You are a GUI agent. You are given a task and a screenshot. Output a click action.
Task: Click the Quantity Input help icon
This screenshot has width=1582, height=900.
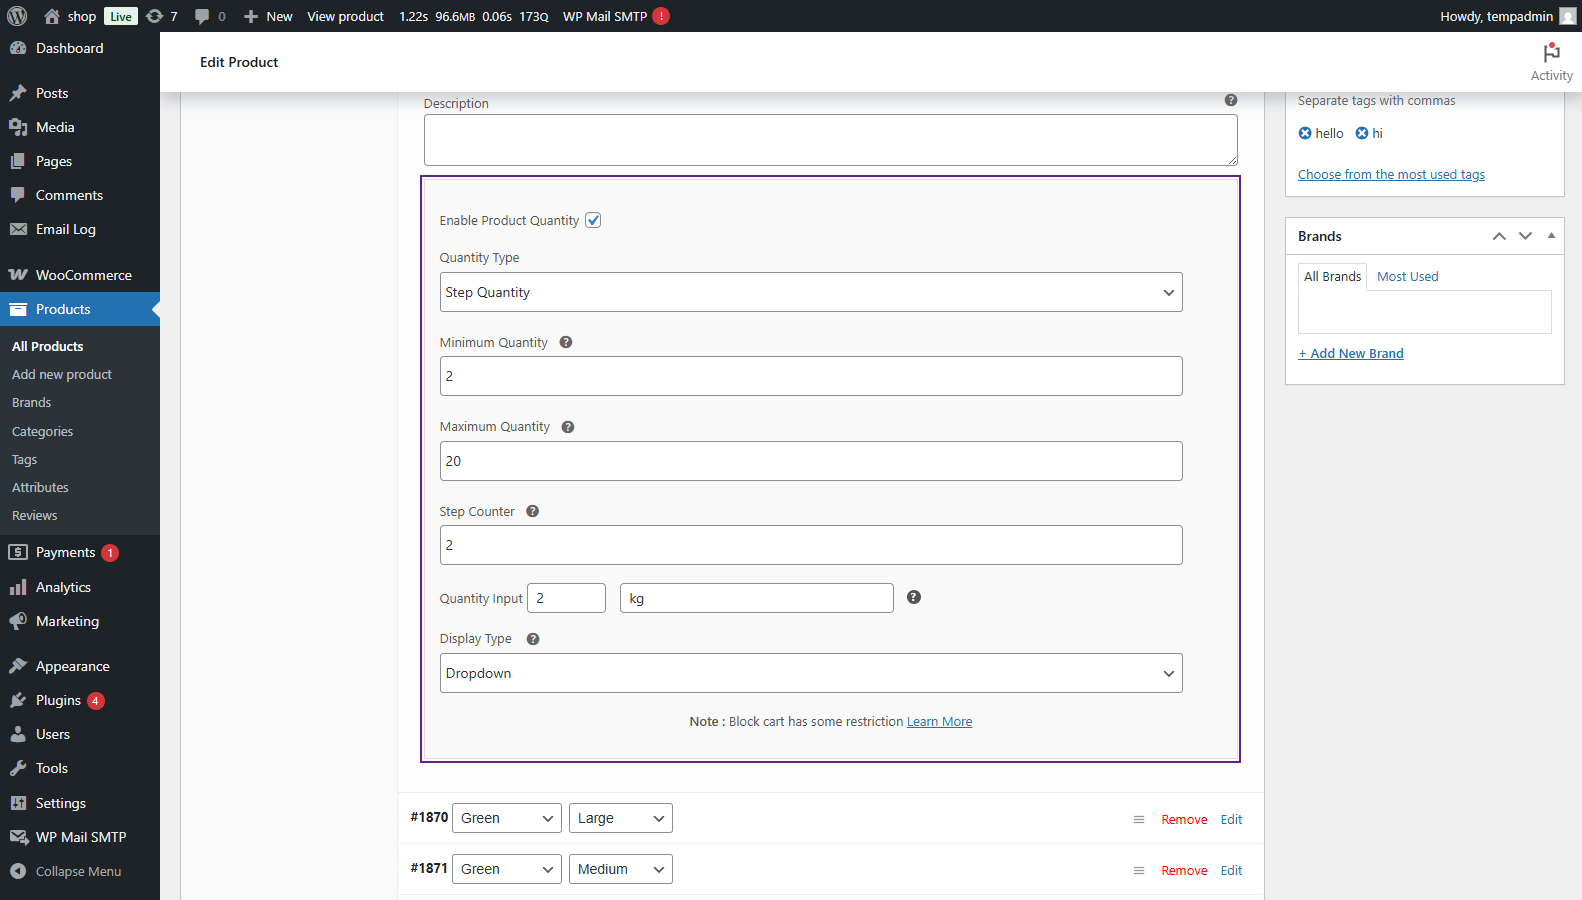pos(913,597)
